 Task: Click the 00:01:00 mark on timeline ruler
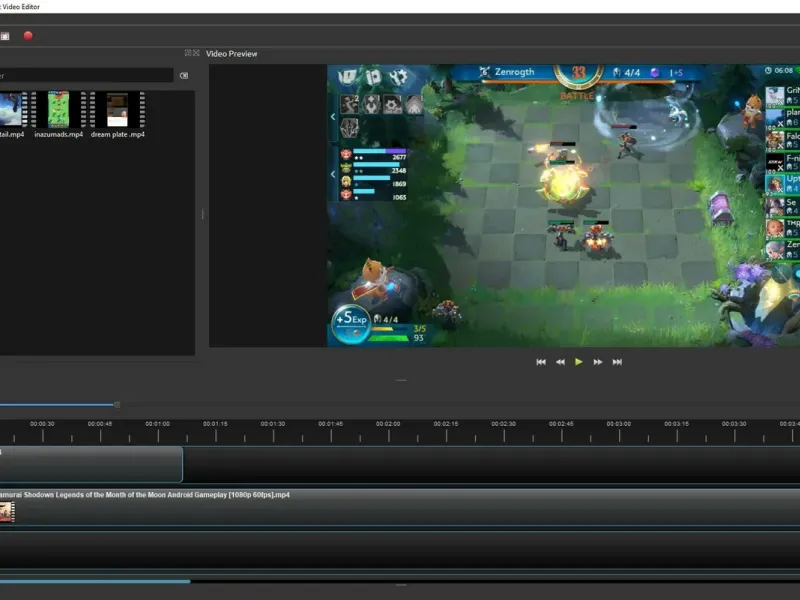pos(157,424)
